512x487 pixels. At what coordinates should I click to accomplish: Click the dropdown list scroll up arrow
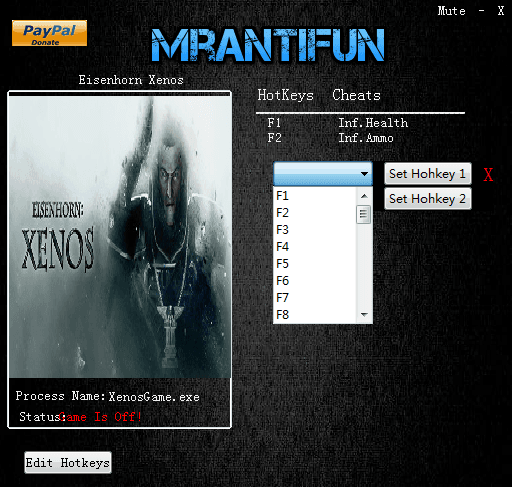click(x=364, y=196)
